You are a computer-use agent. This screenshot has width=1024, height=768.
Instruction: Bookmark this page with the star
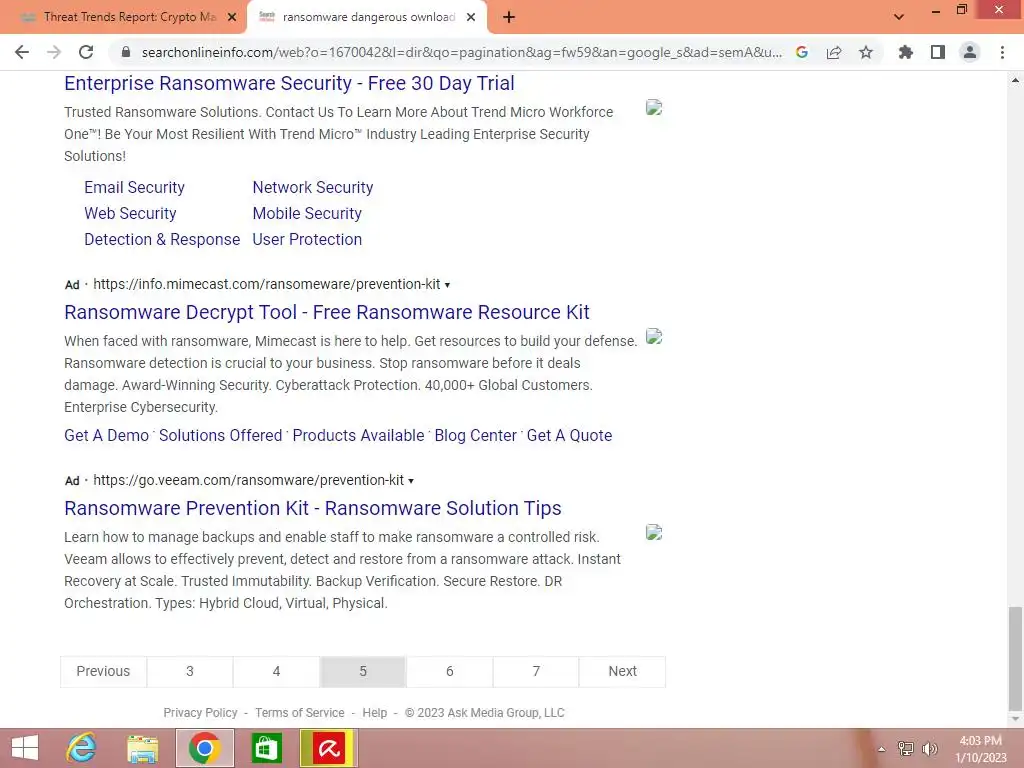pos(866,52)
